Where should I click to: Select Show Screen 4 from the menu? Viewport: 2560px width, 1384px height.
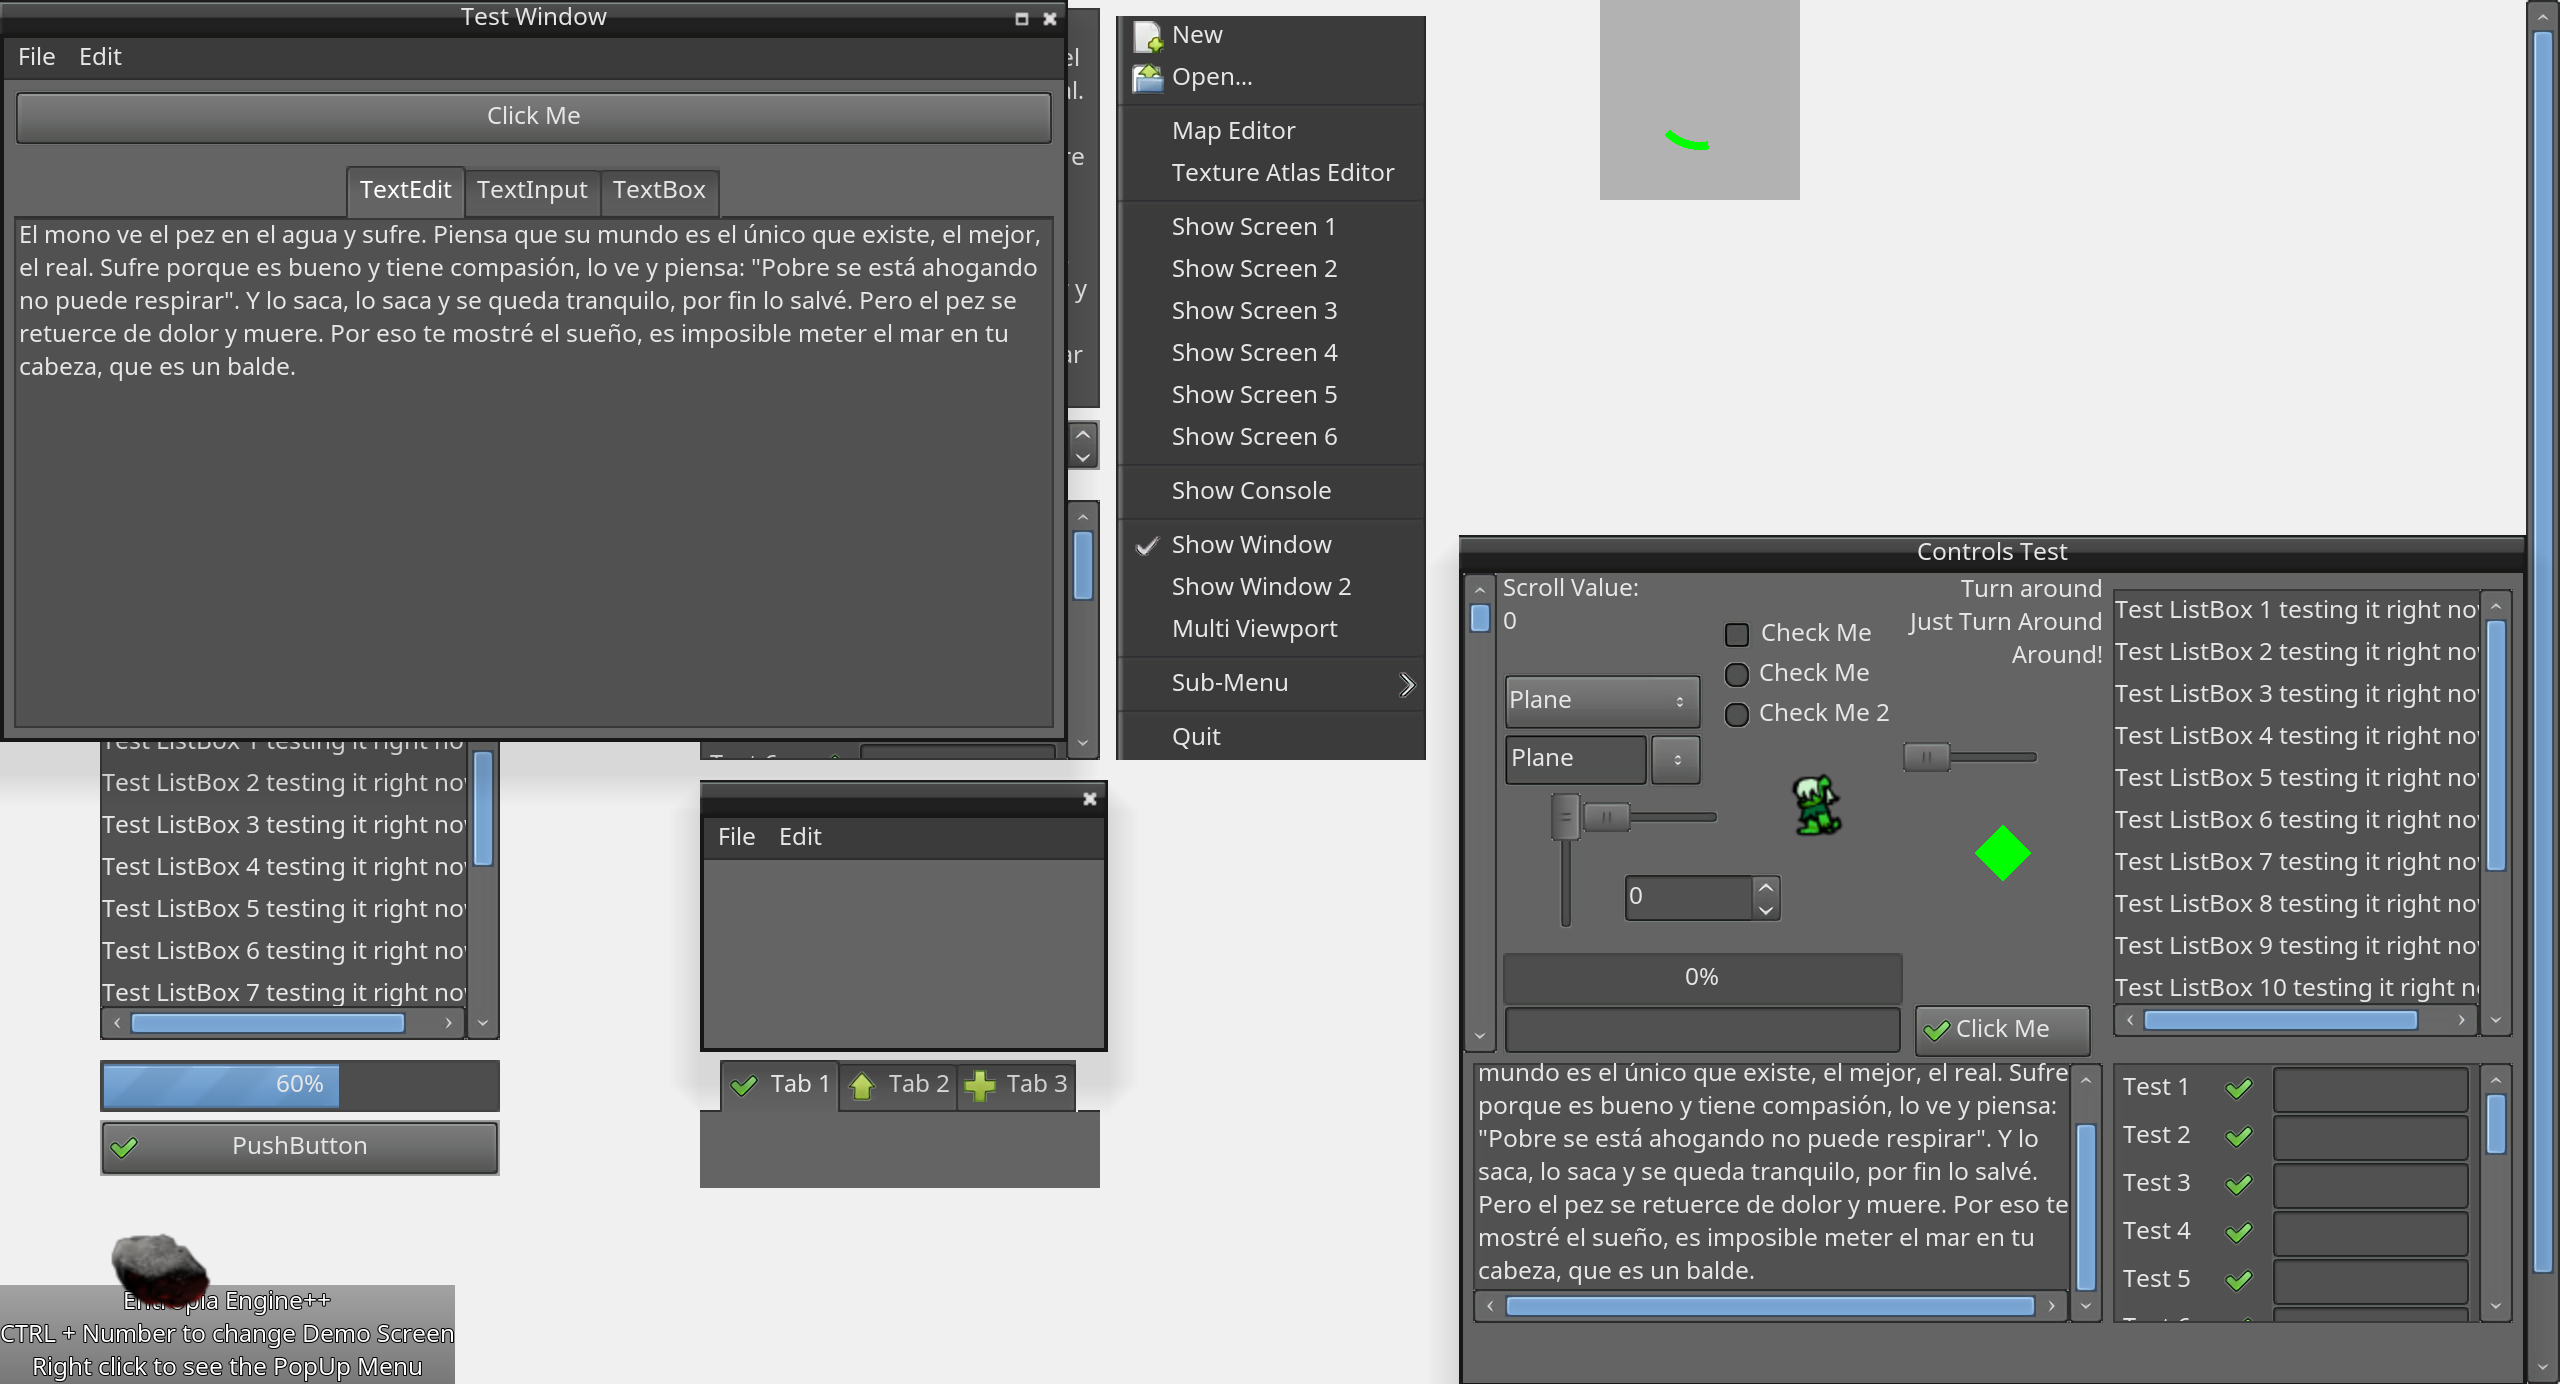point(1253,352)
